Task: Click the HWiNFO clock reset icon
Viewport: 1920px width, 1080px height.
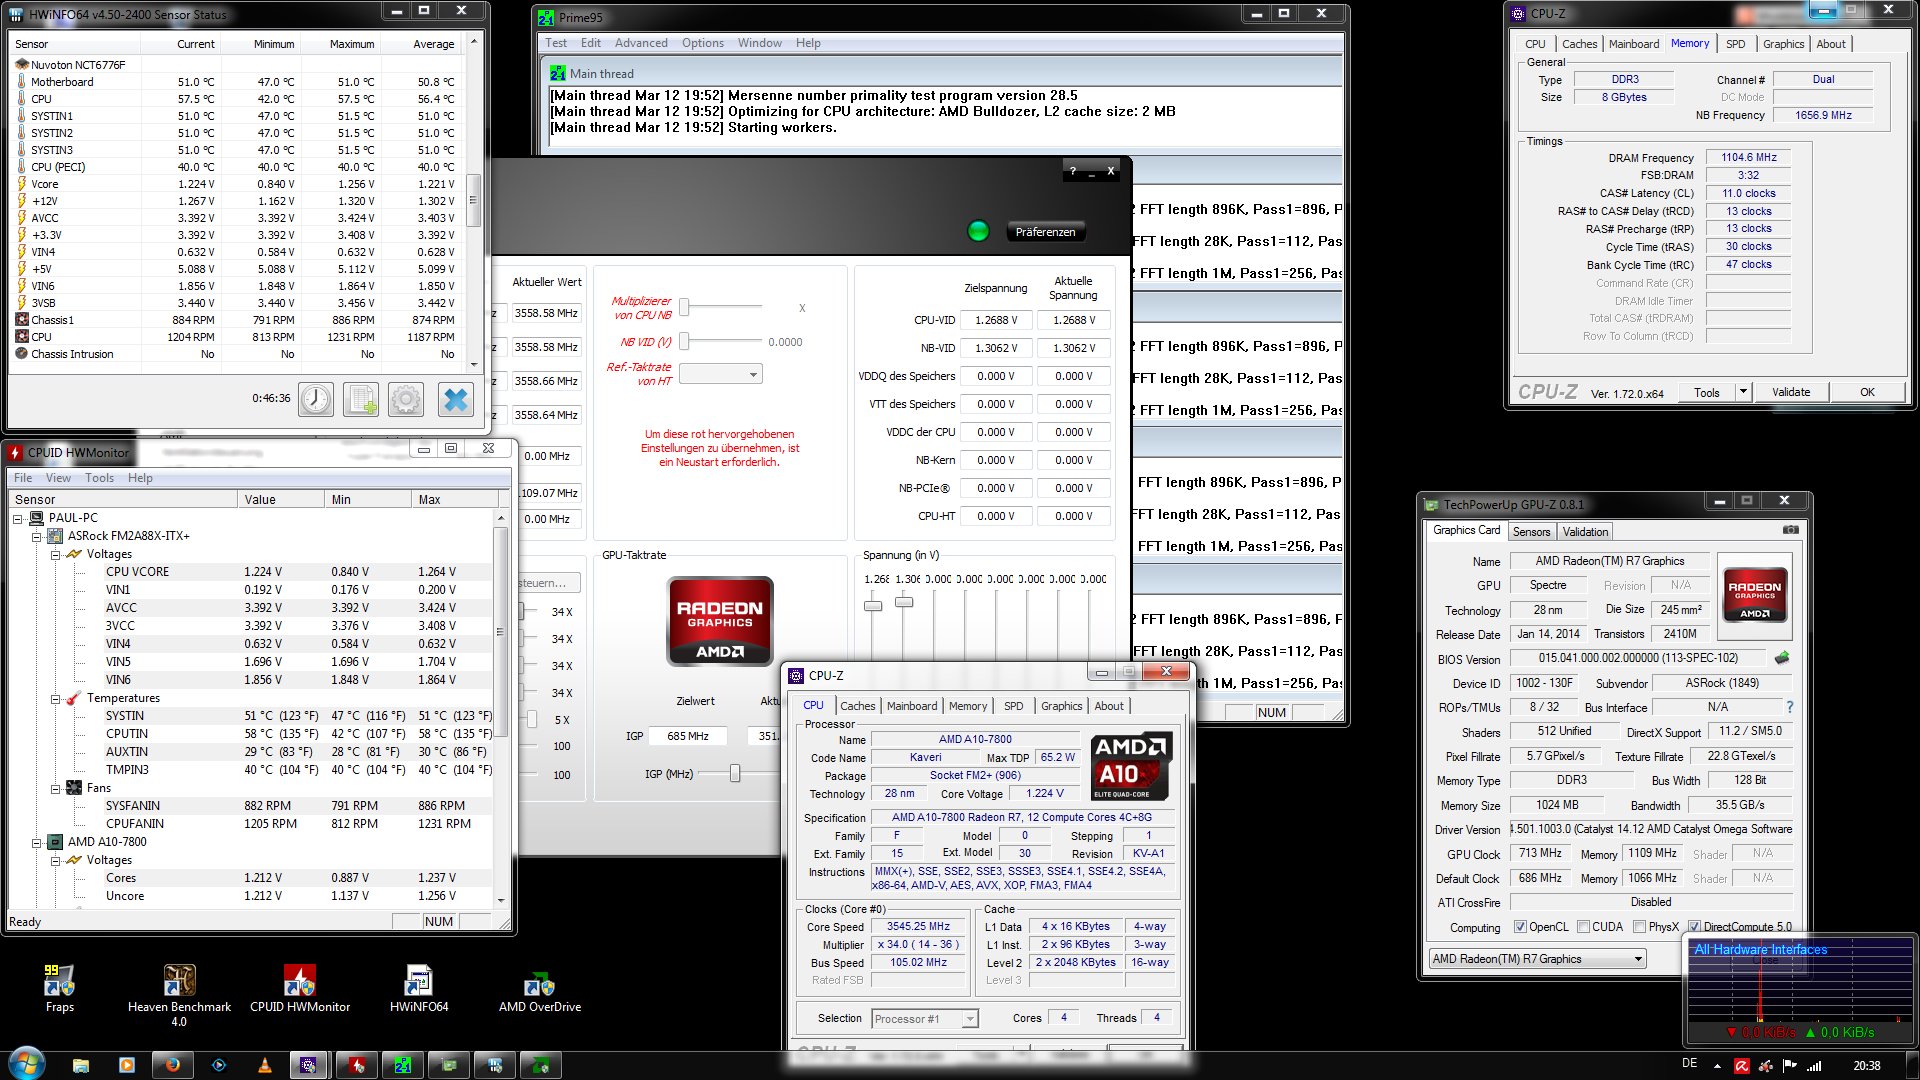Action: pyautogui.click(x=316, y=399)
